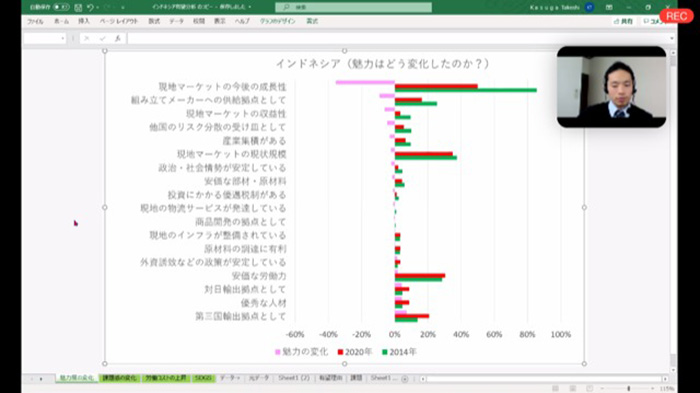Switch to the 書式 ribbon tab
The image size is (700, 393).
click(312, 21)
